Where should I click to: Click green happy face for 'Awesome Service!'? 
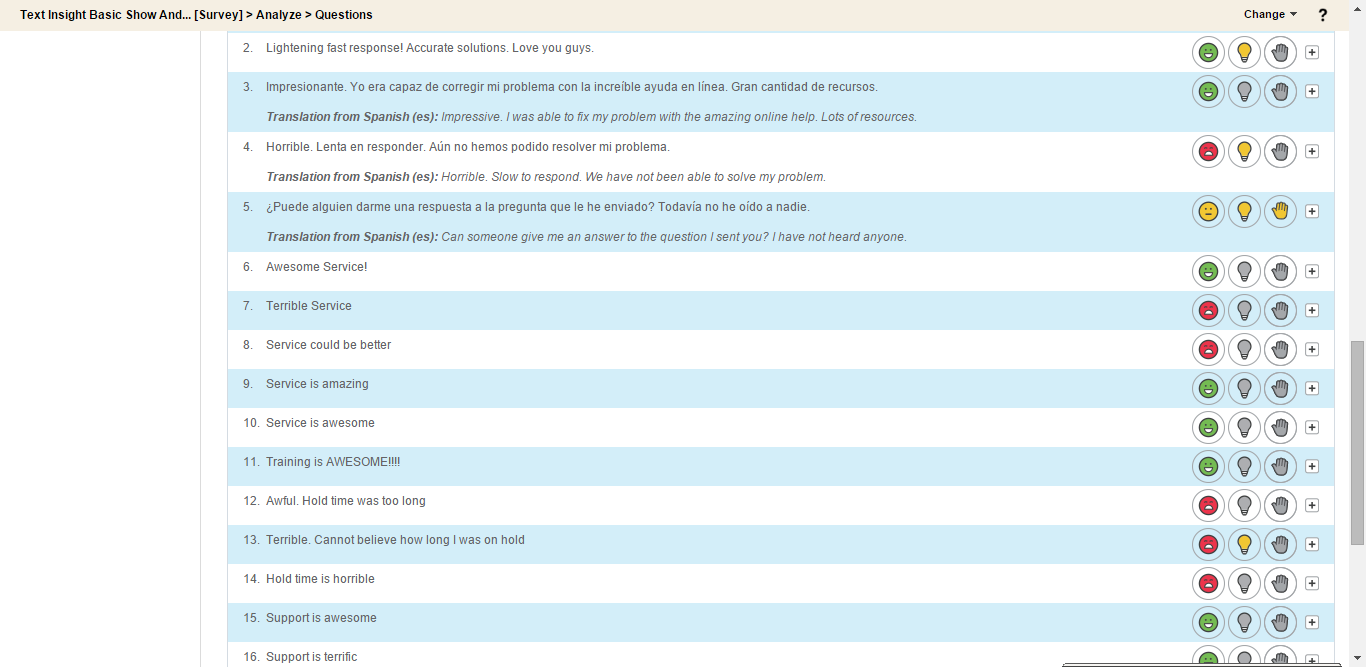pyautogui.click(x=1208, y=271)
